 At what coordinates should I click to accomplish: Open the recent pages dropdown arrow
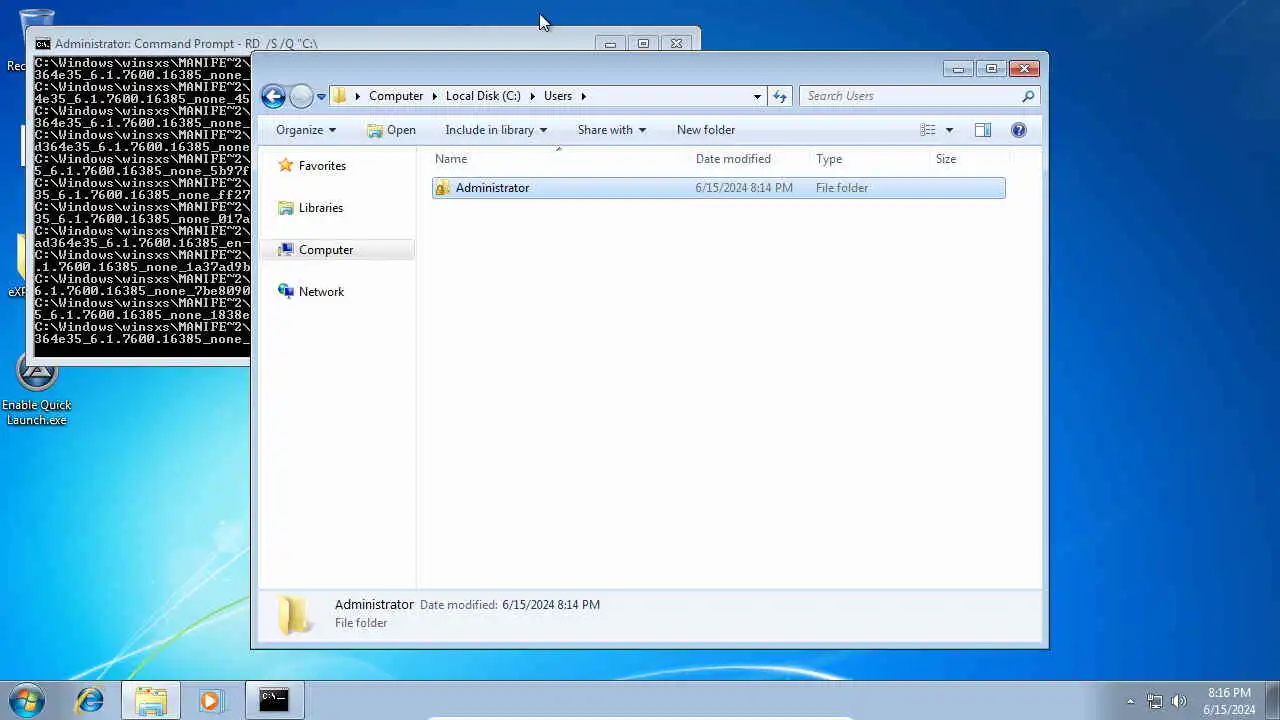click(321, 97)
